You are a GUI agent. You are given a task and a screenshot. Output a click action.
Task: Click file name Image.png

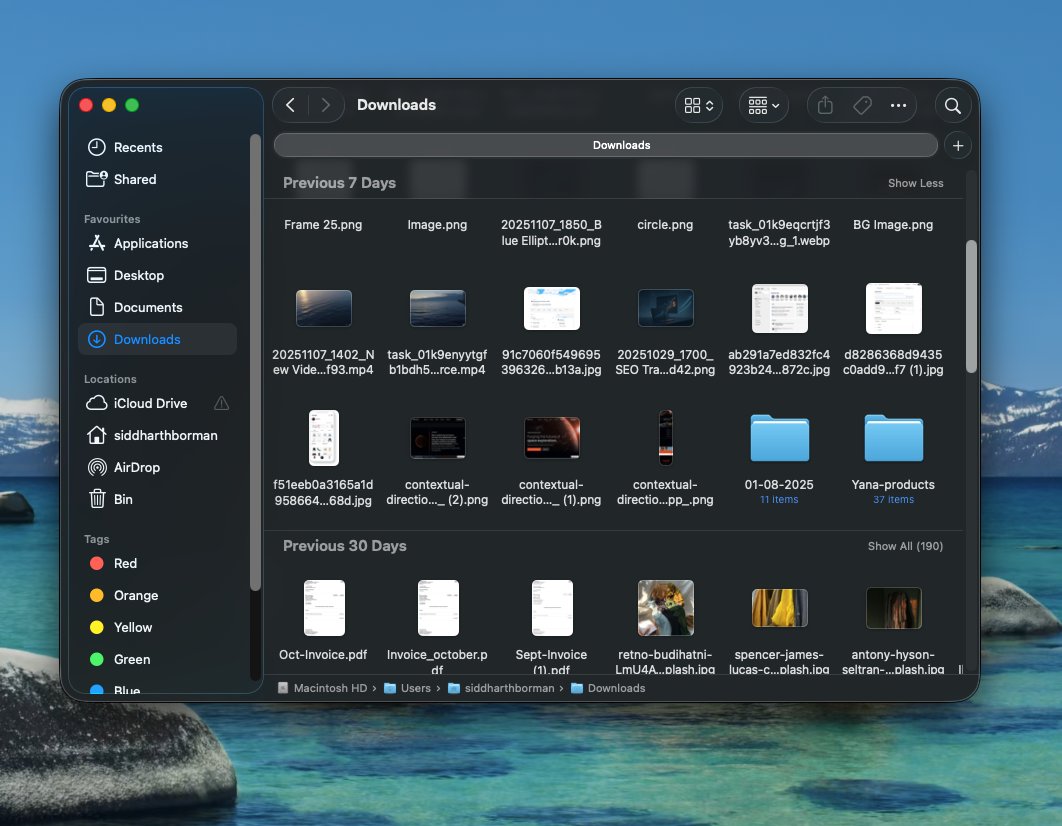tap(437, 225)
